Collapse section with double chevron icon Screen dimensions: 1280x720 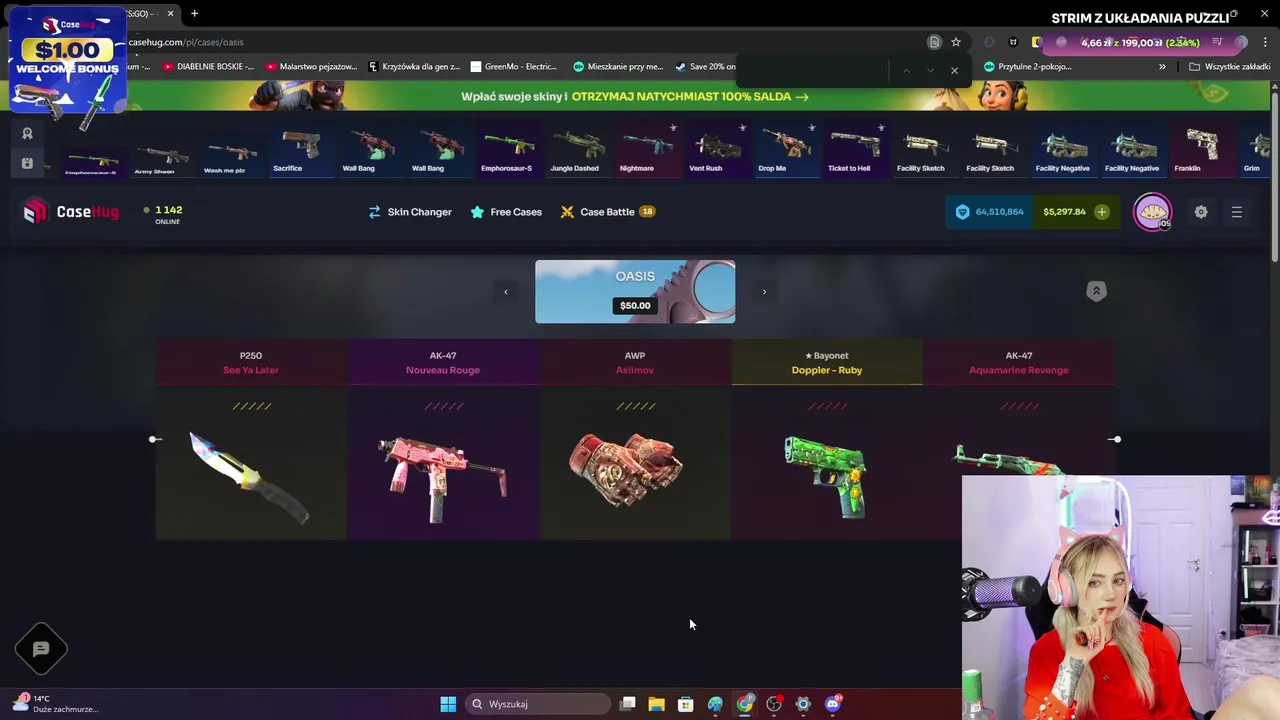1096,291
